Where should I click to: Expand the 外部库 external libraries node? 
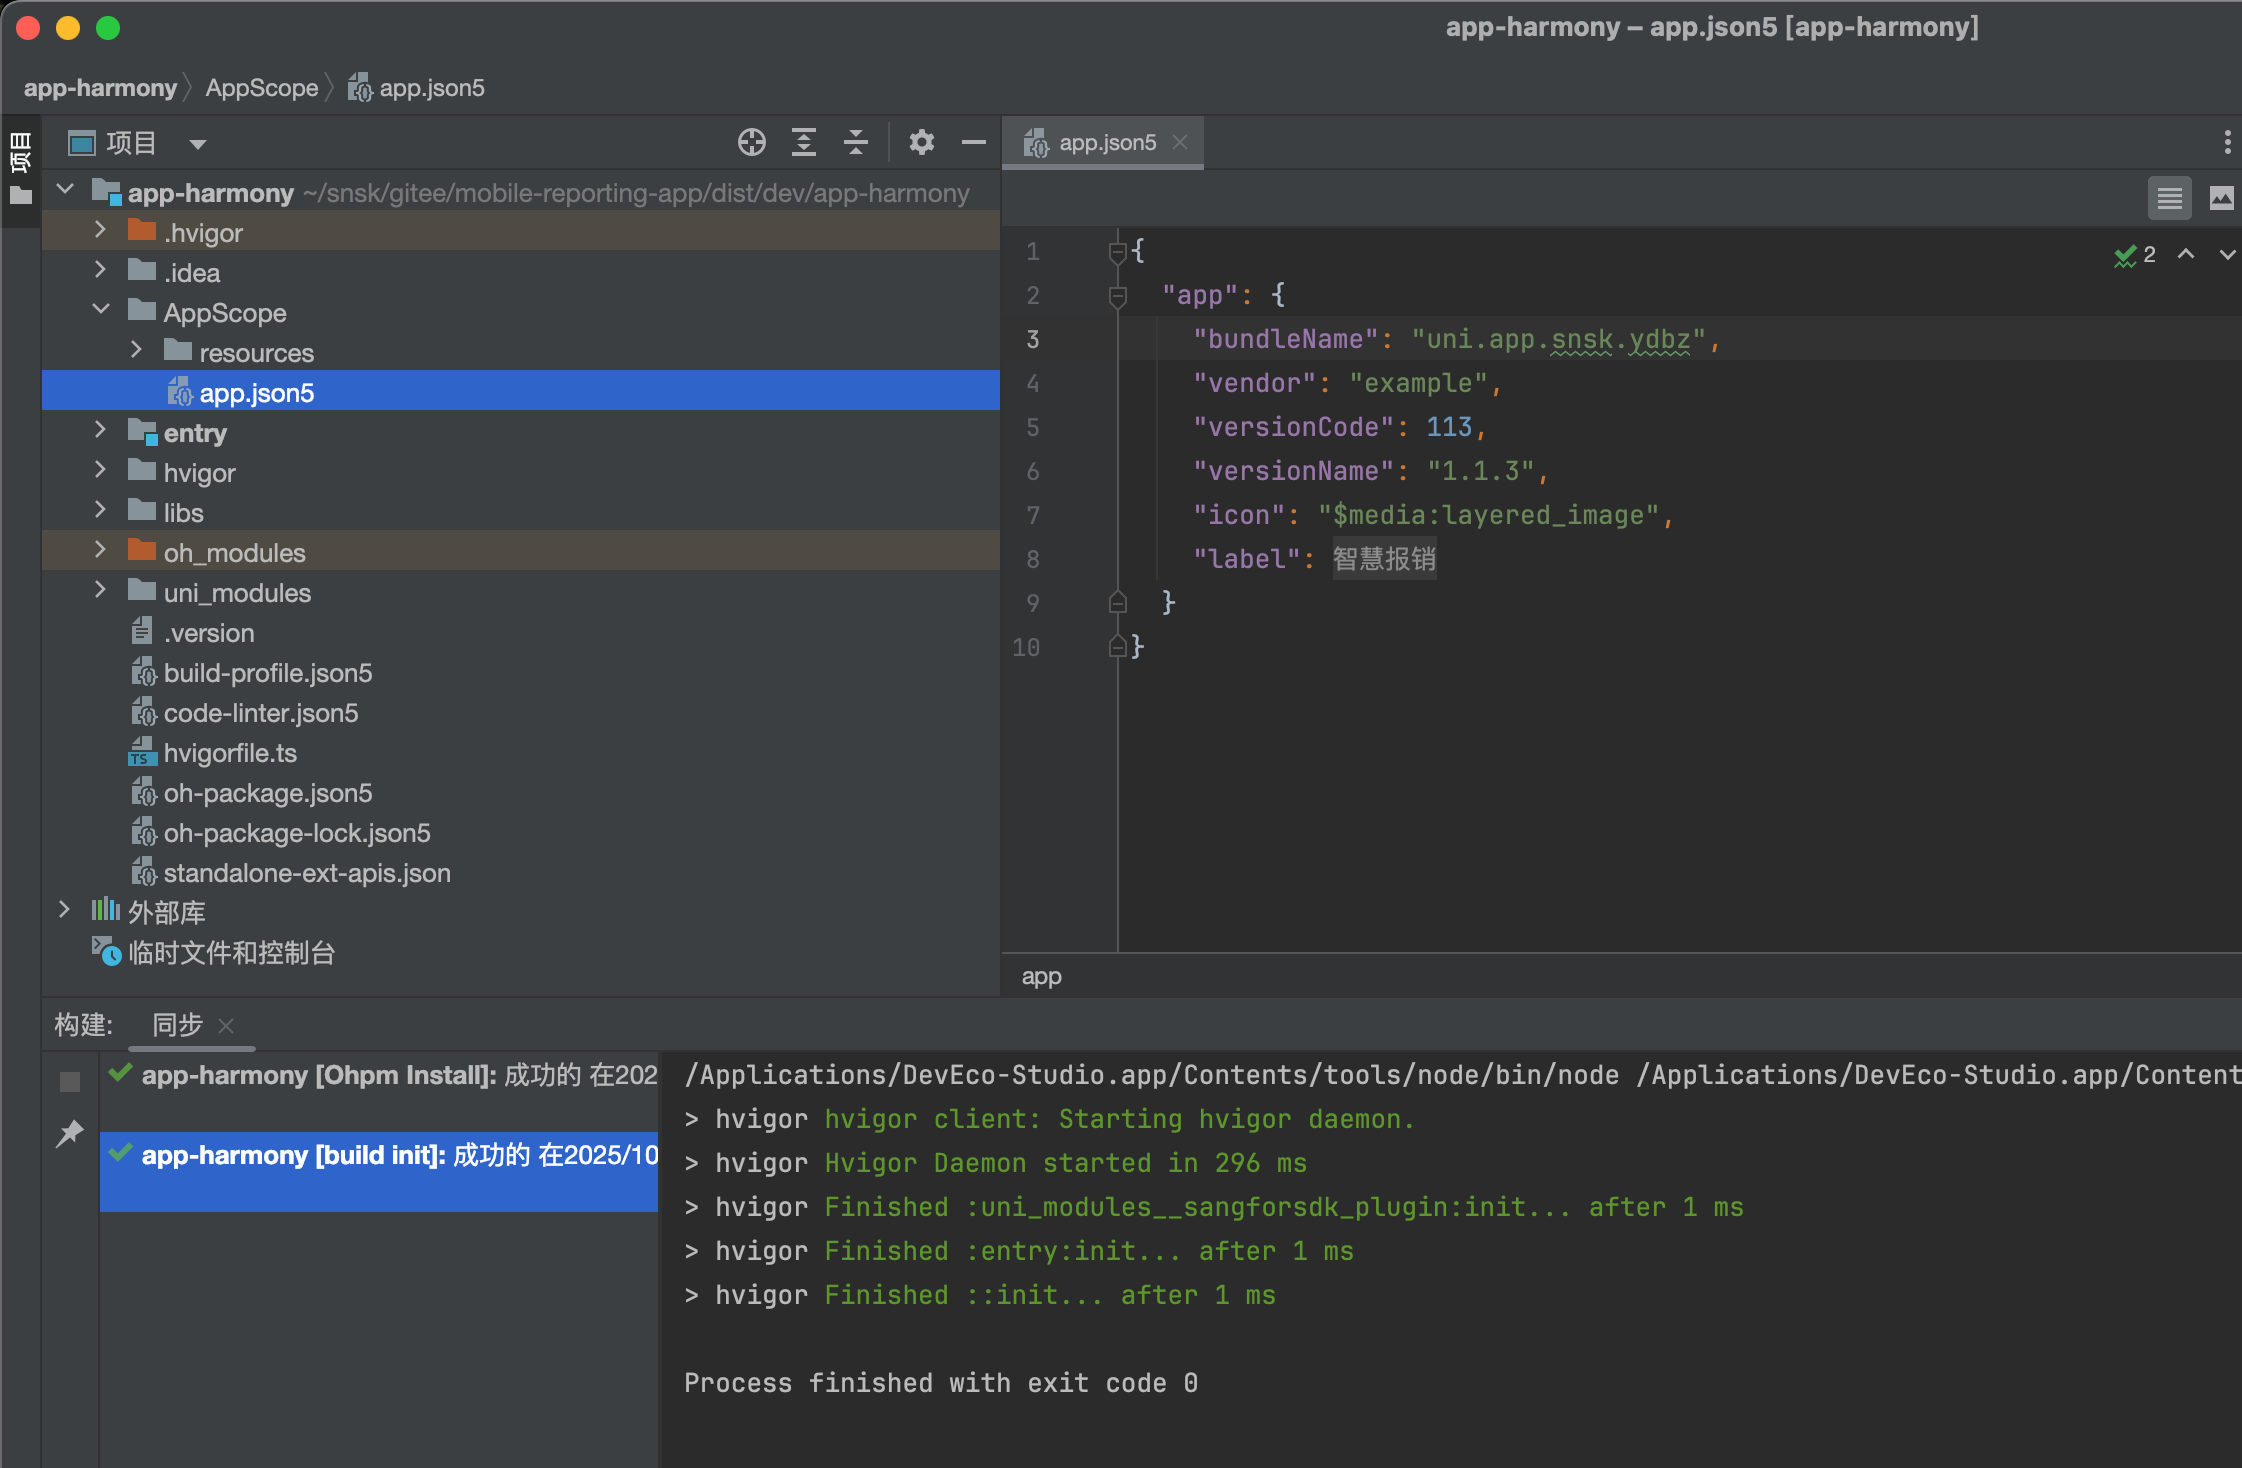(64, 910)
